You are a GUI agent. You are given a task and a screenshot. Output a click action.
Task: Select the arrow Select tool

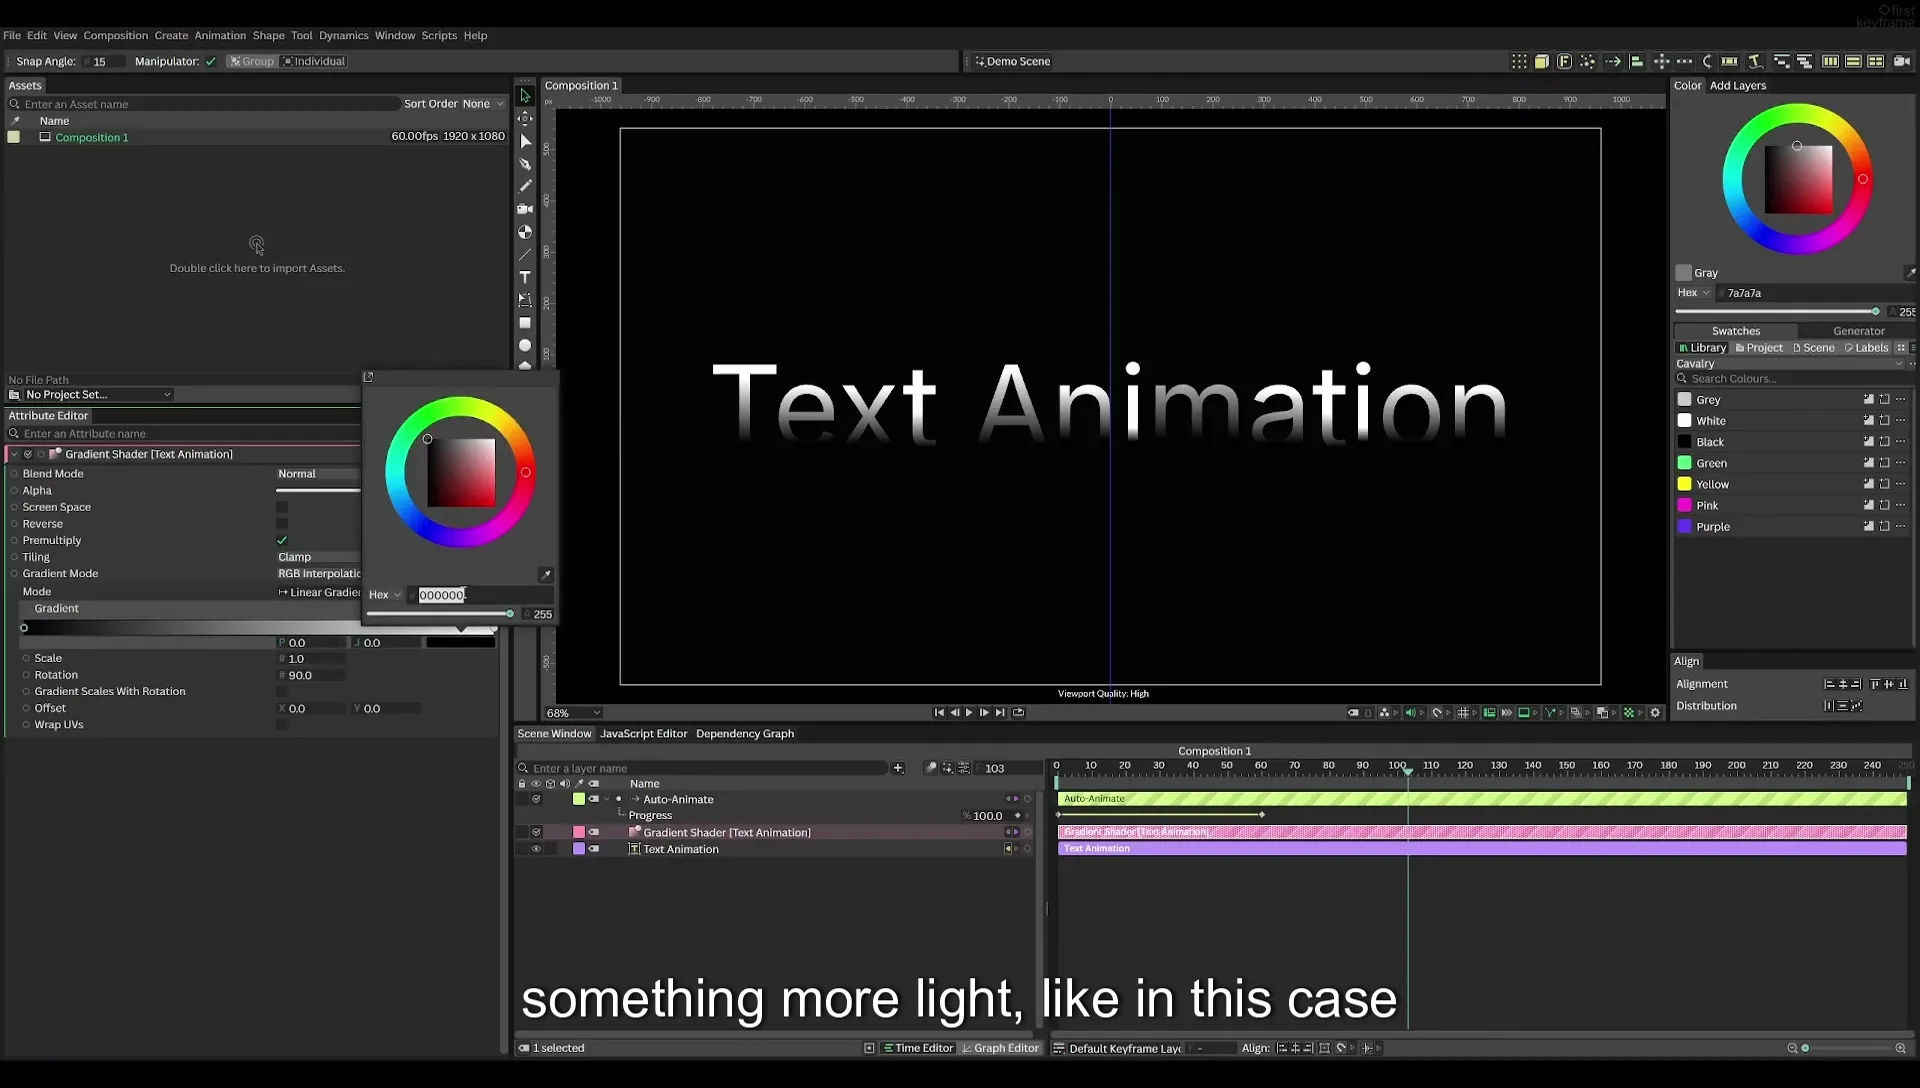tap(525, 96)
